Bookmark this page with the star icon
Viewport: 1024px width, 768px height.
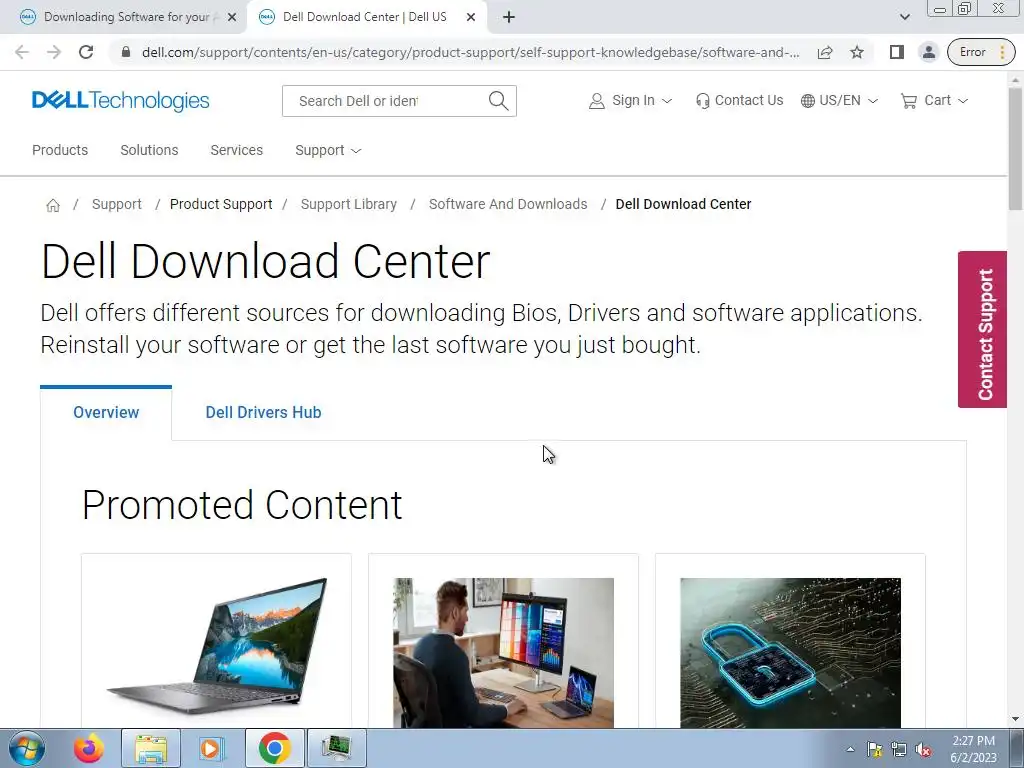point(857,52)
